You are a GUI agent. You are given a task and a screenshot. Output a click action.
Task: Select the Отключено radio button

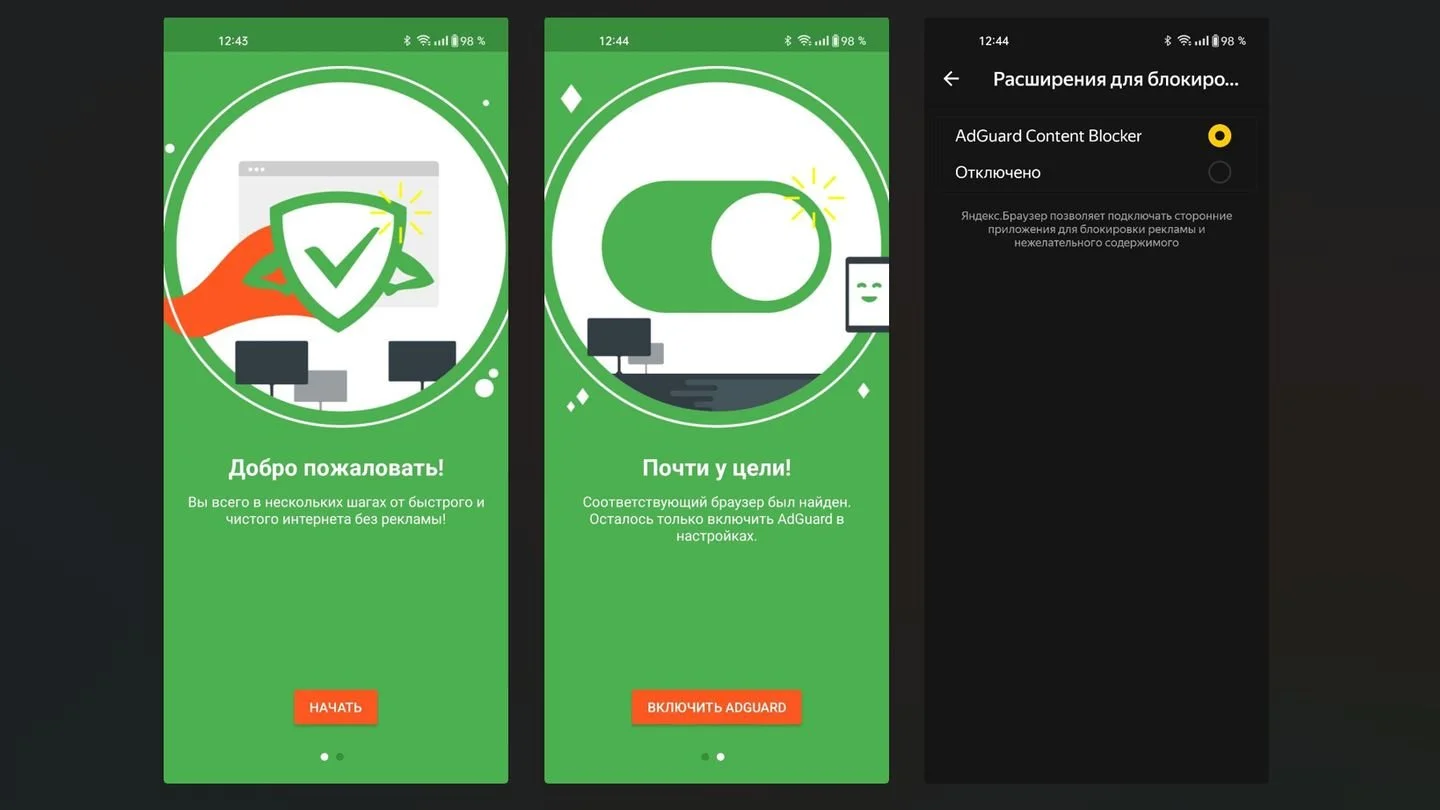point(1219,172)
